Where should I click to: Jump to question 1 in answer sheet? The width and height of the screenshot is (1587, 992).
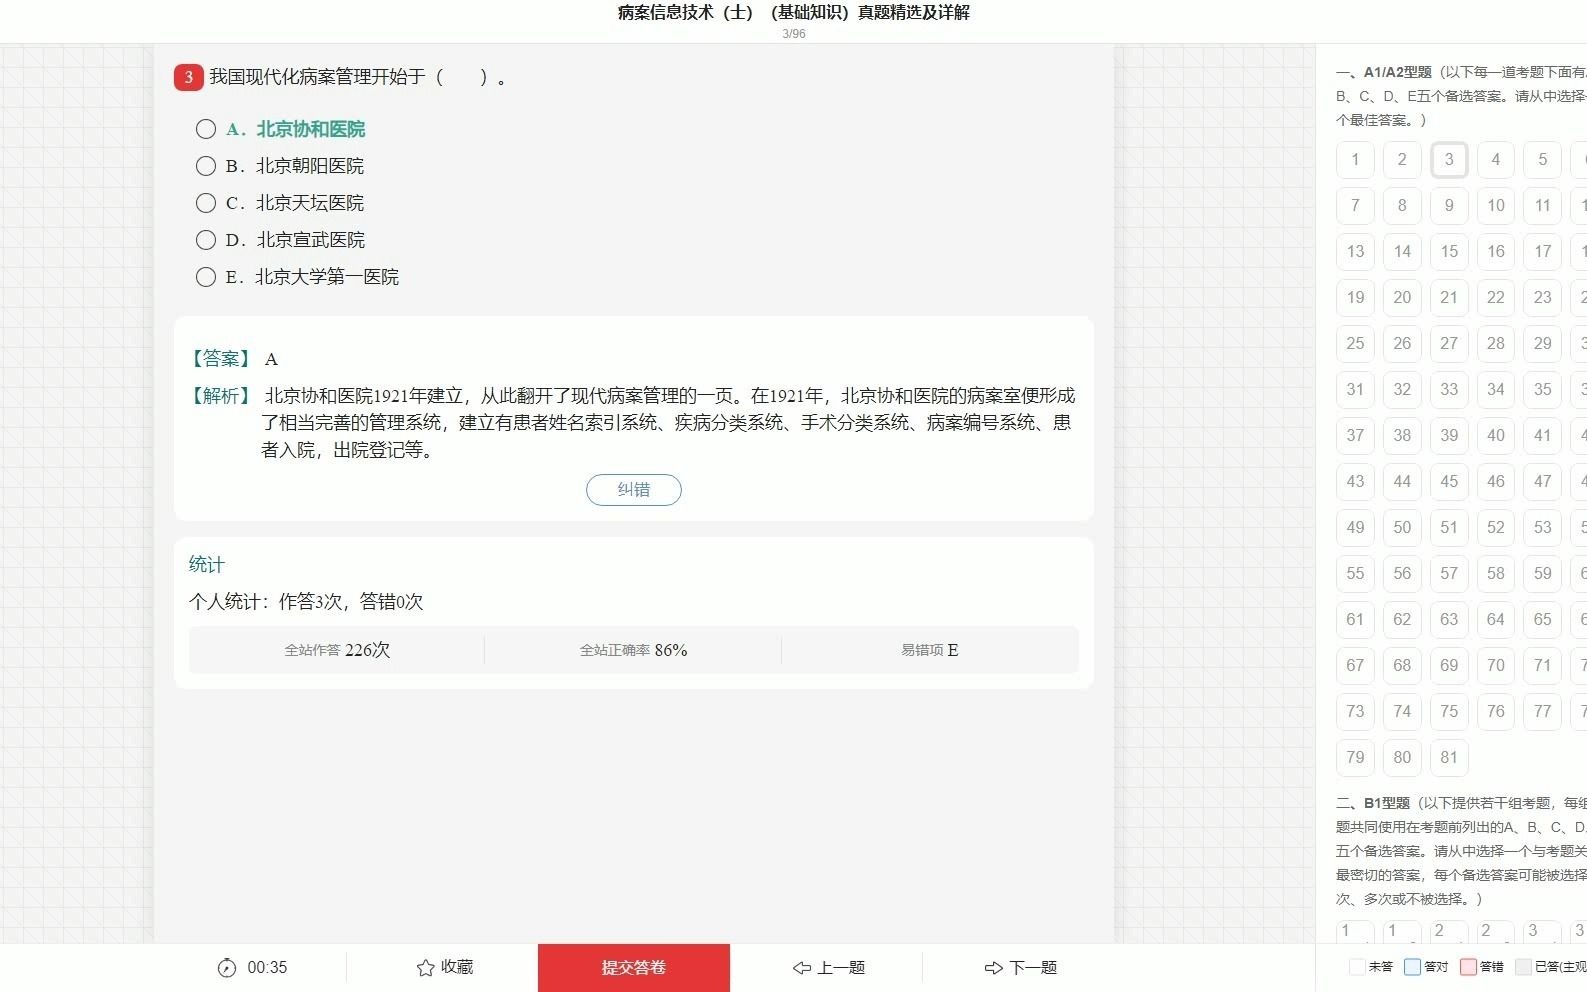pos(1355,160)
